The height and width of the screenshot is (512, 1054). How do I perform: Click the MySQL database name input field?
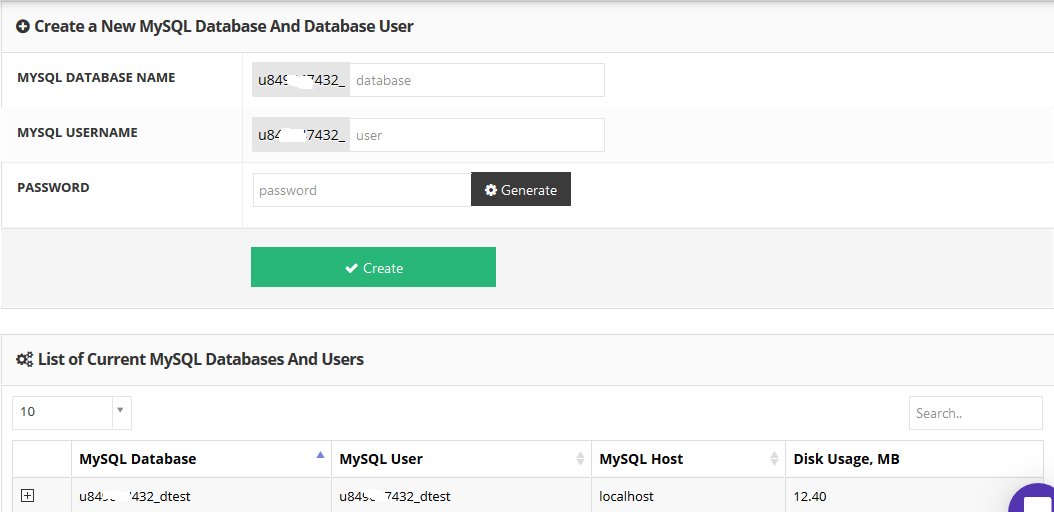click(x=477, y=80)
